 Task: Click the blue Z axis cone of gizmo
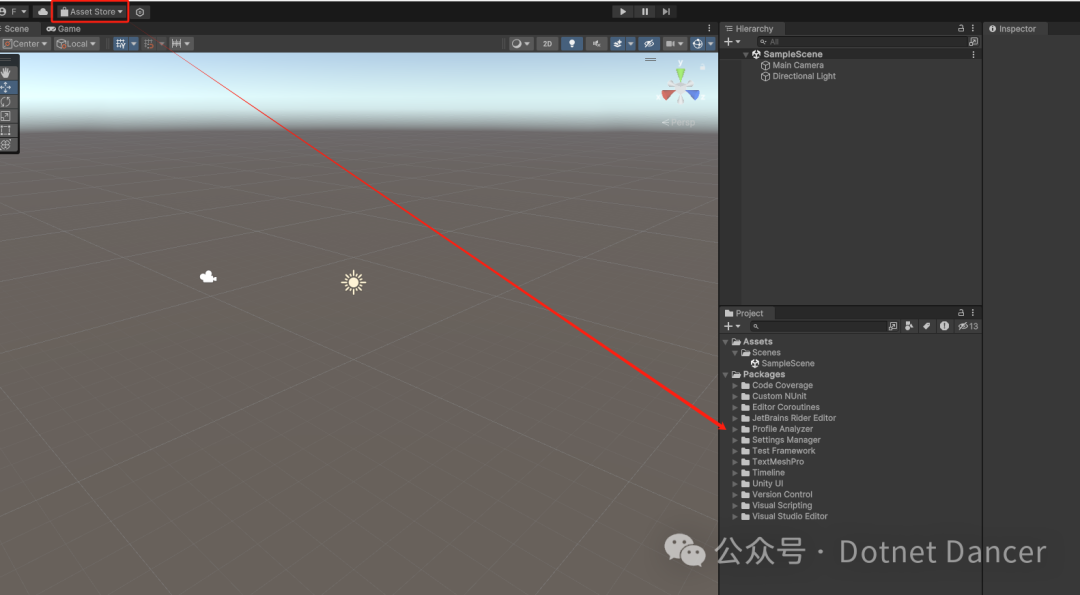click(692, 95)
